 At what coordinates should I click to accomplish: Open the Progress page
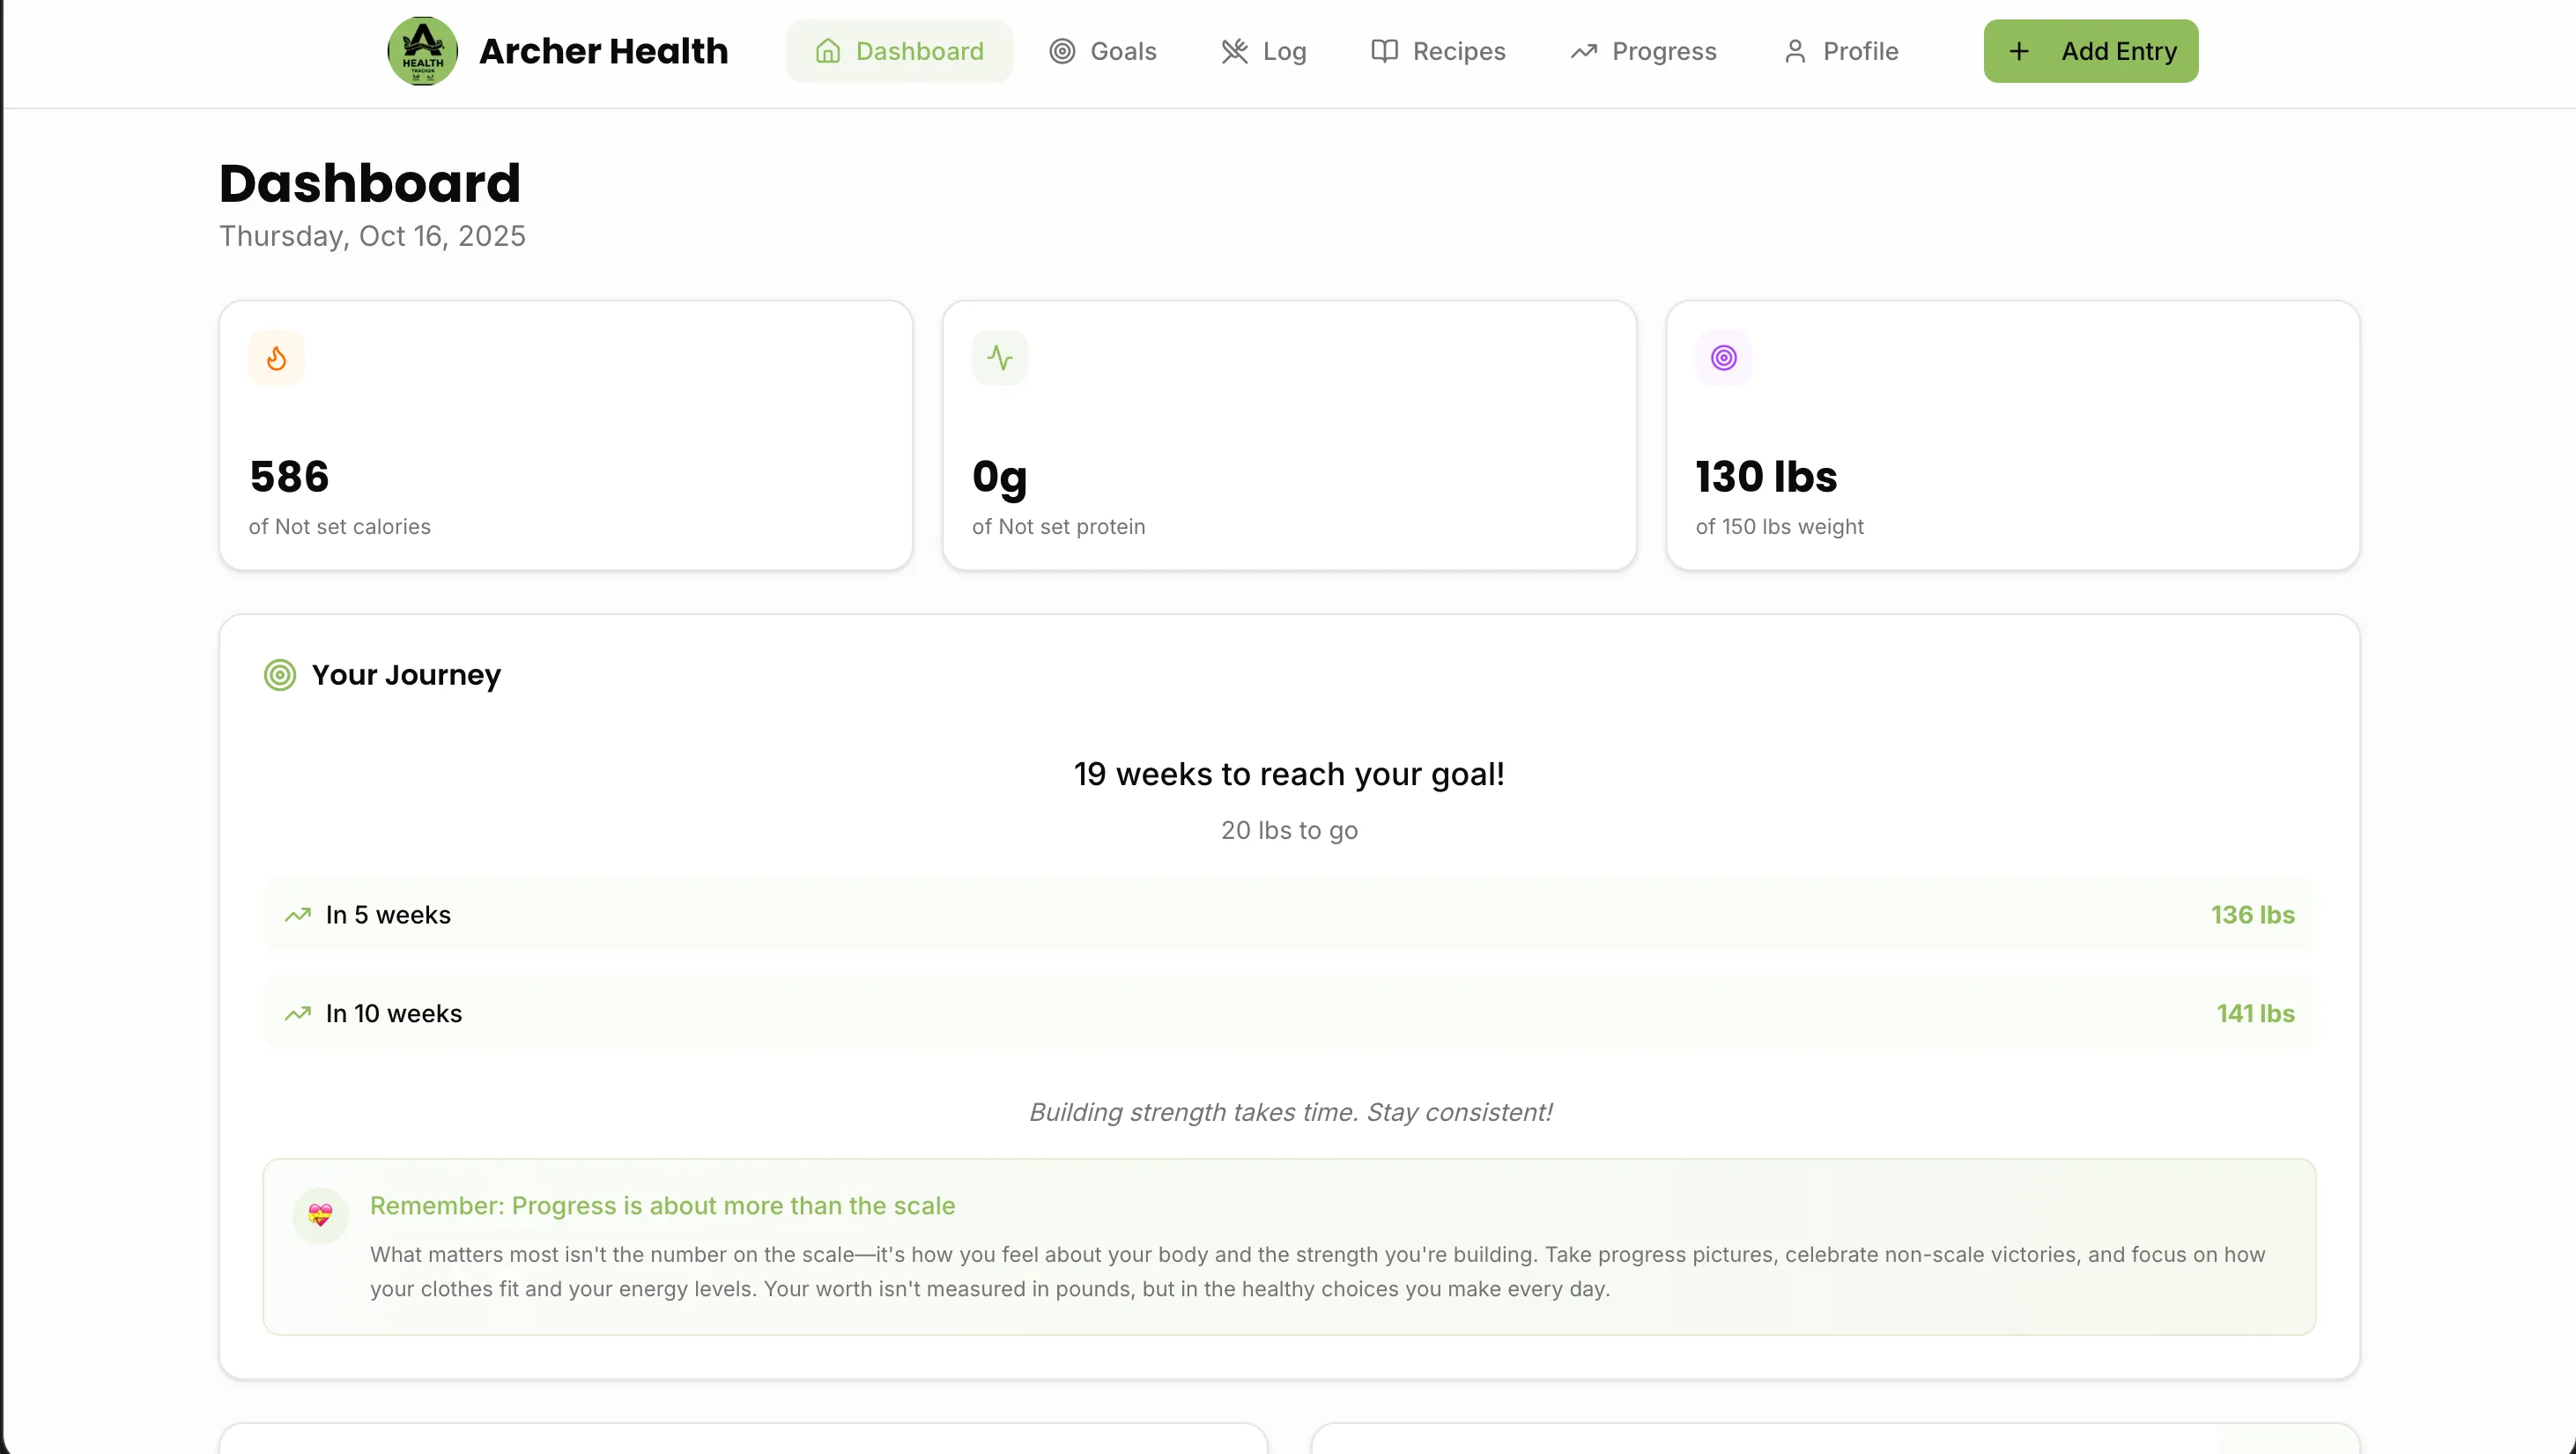(x=1641, y=50)
